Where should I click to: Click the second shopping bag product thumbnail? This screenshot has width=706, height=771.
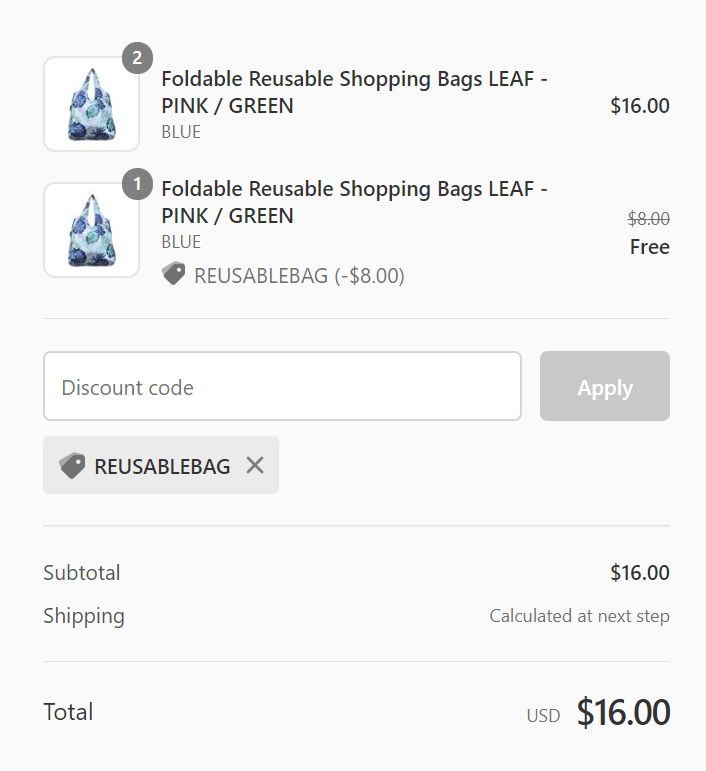pos(91,230)
